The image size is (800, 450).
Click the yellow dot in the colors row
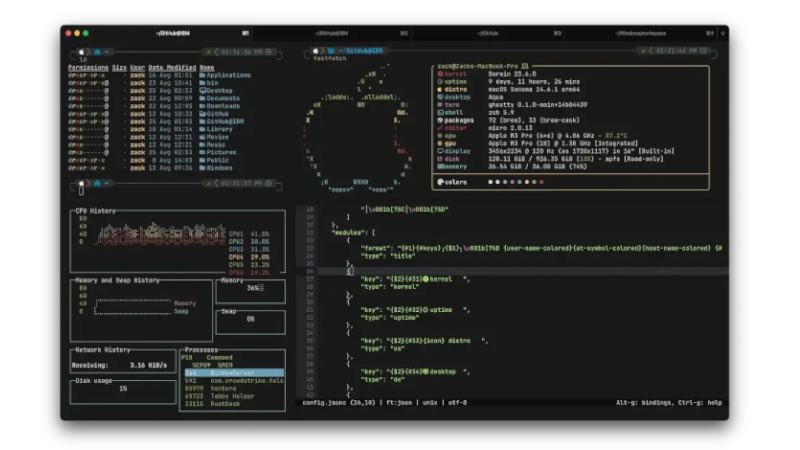coord(527,182)
